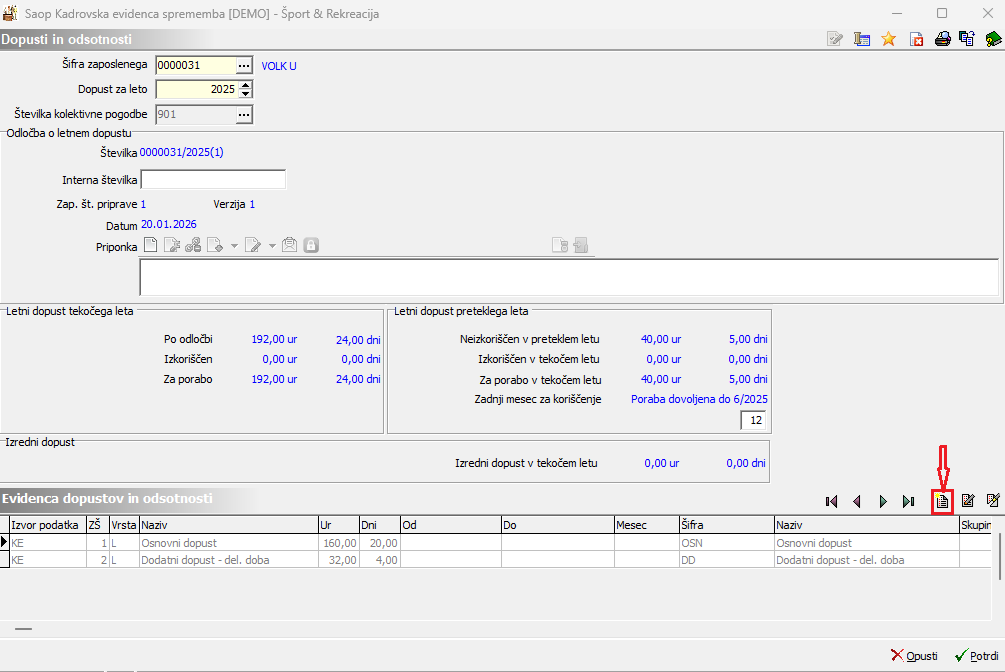
Task: Go to the last record arrow
Action: click(x=908, y=501)
